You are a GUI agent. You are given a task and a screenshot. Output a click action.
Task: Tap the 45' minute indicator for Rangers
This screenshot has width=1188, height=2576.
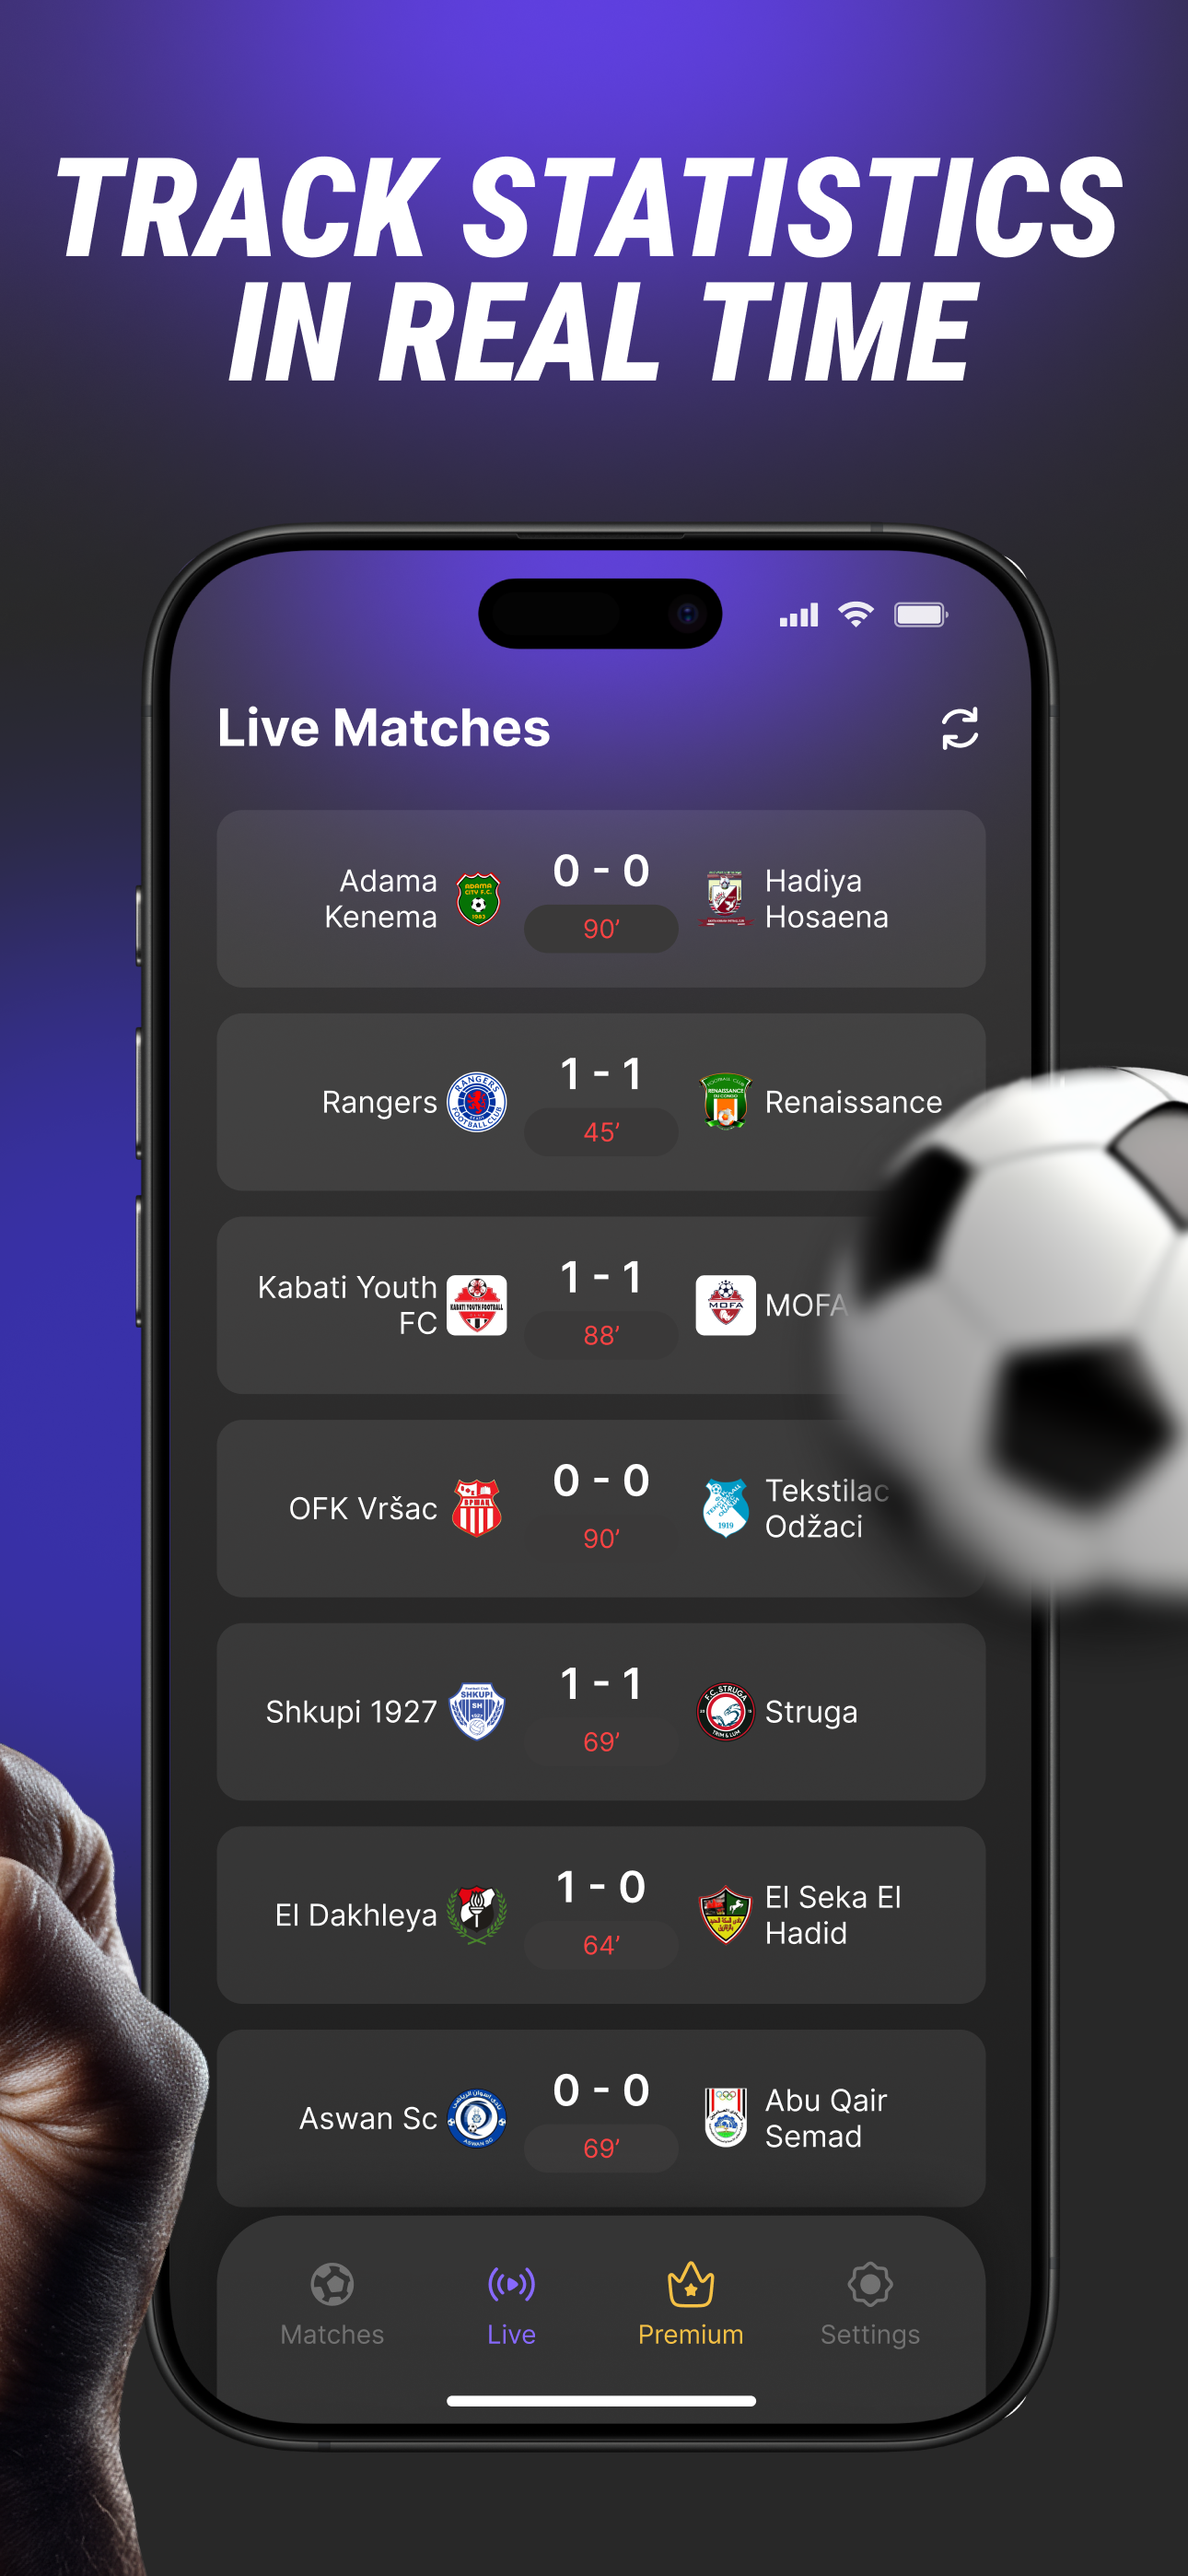click(x=601, y=1132)
